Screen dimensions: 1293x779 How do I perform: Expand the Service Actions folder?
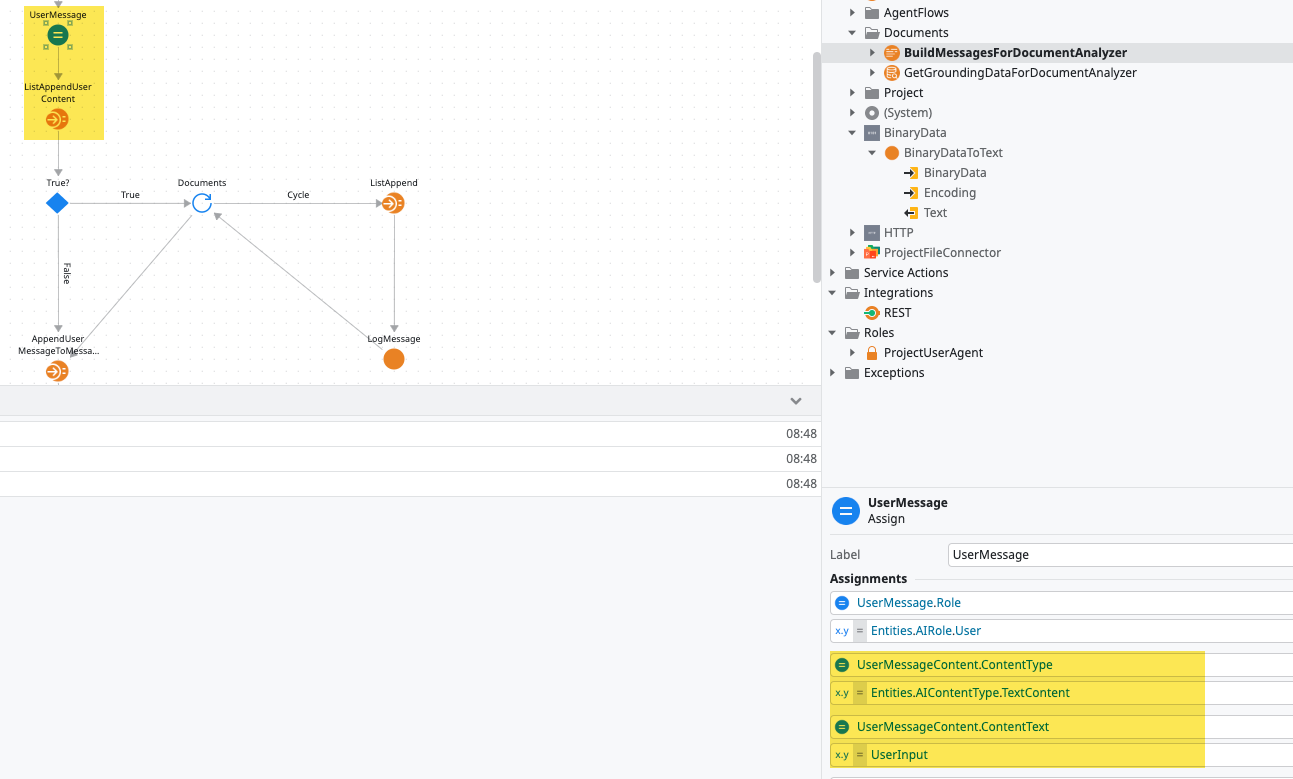[833, 273]
